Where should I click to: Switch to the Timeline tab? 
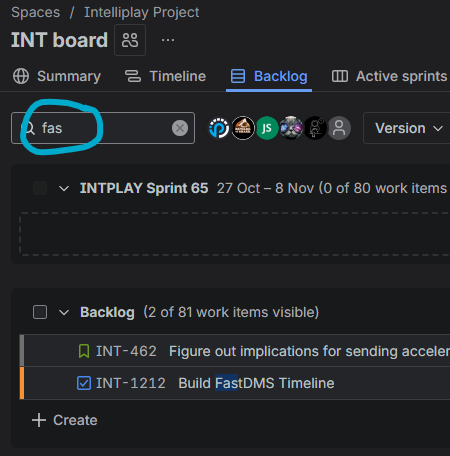coord(165,76)
